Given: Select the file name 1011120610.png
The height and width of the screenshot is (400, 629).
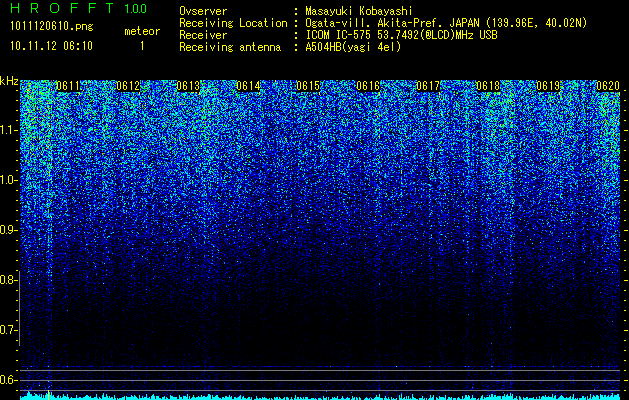Looking at the screenshot, I should pyautogui.click(x=52, y=27).
